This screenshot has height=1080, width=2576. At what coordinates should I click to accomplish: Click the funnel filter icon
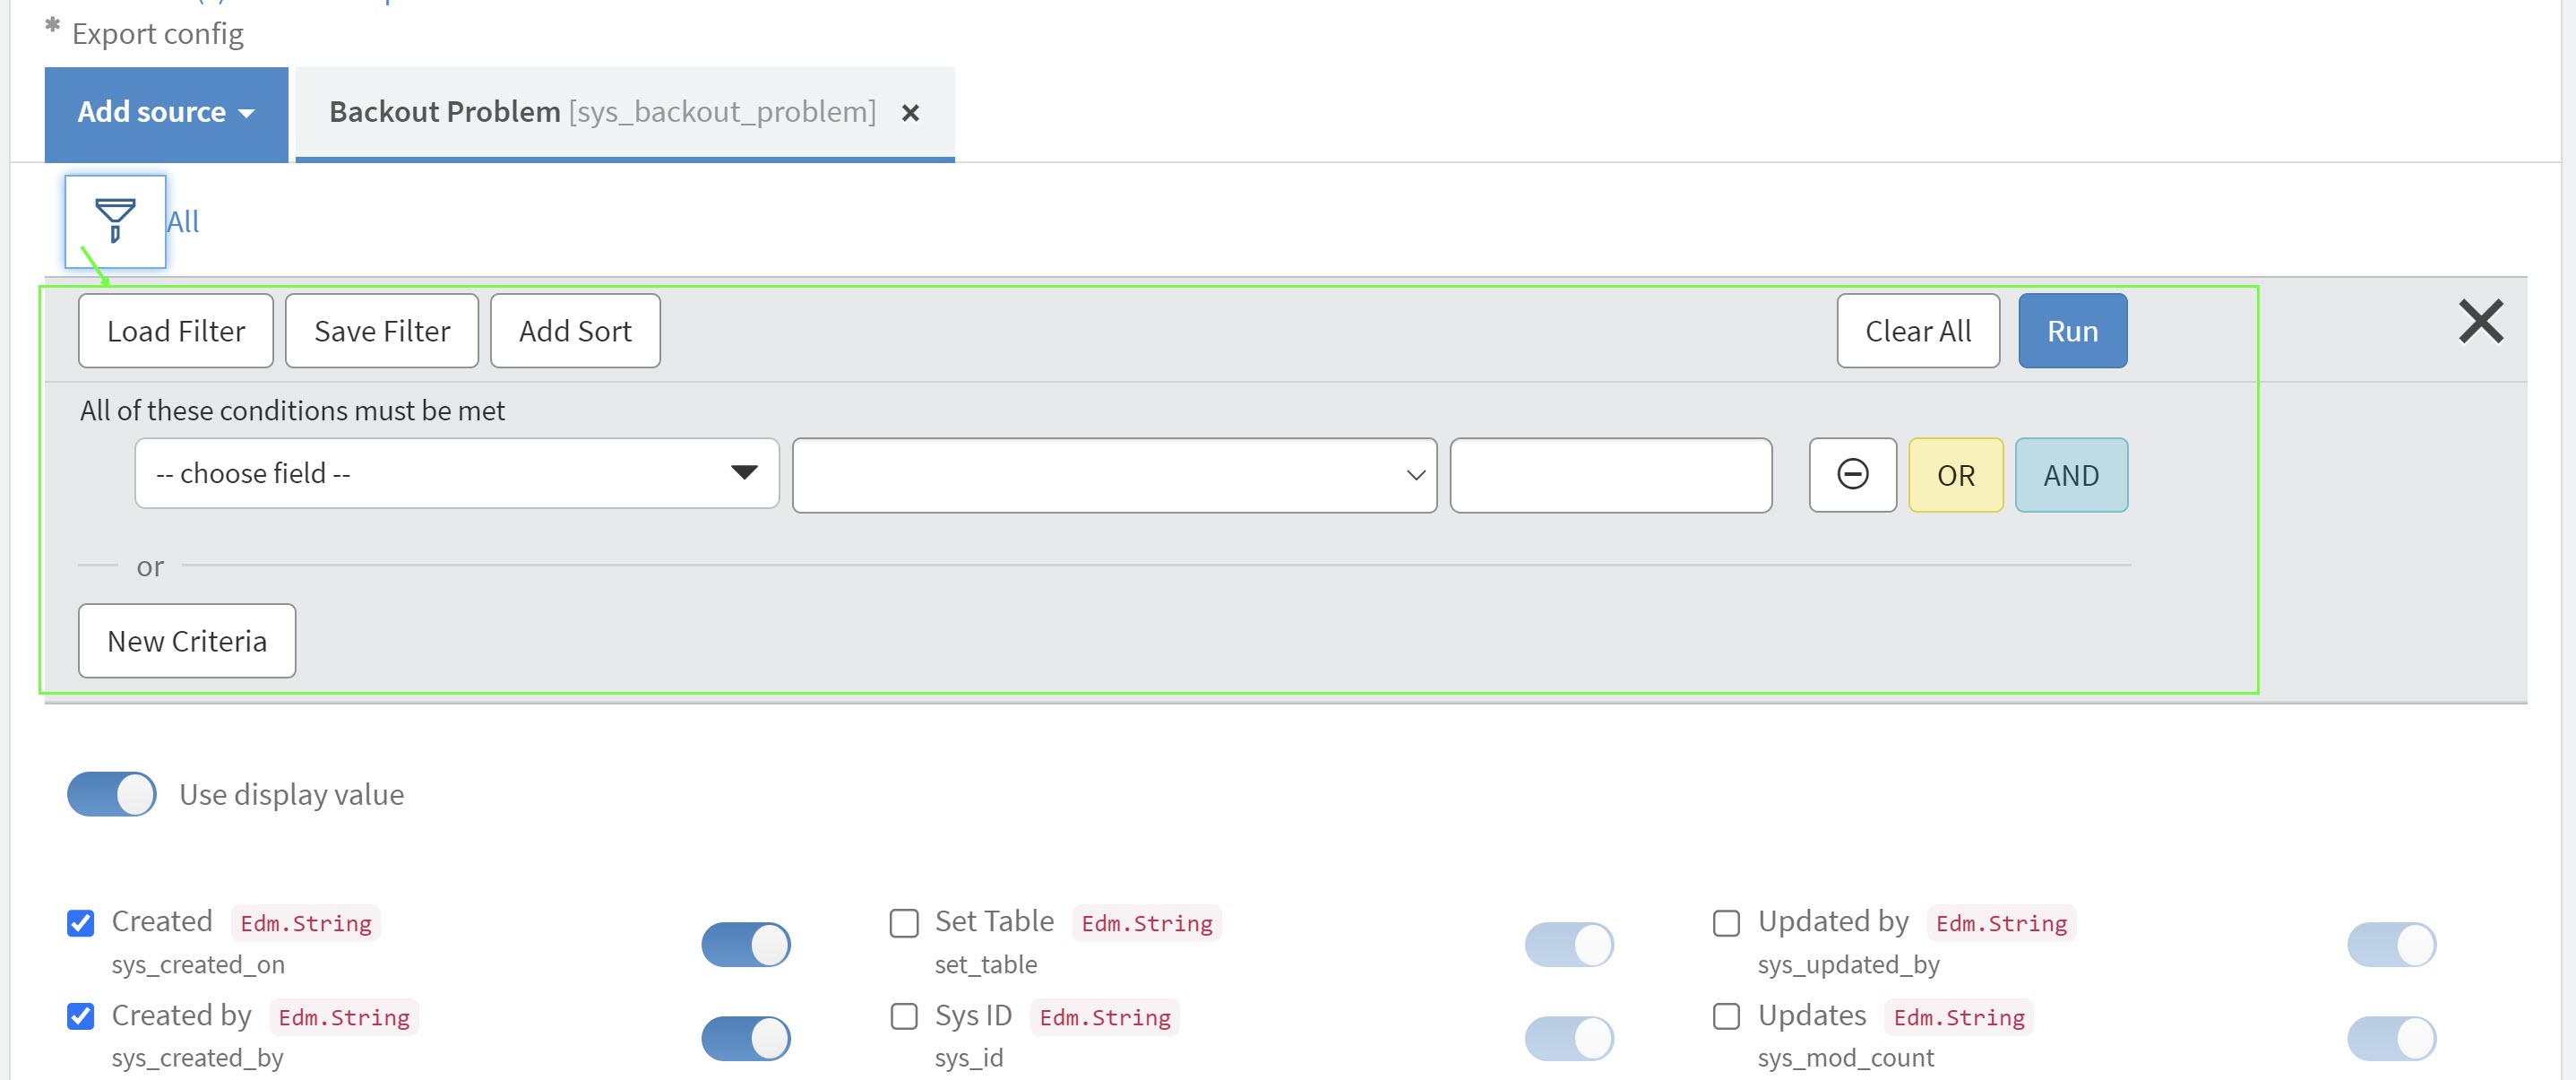[x=115, y=221]
